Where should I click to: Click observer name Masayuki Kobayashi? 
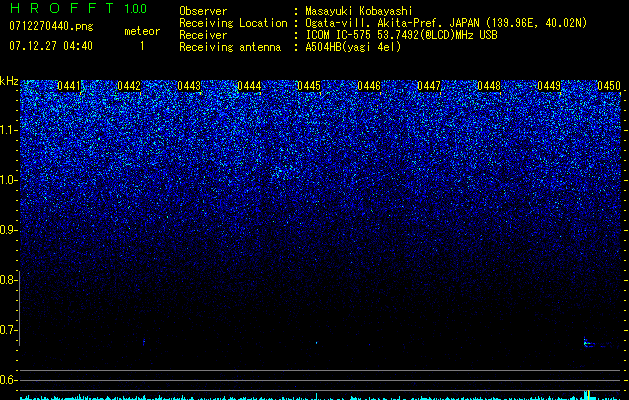[359, 11]
